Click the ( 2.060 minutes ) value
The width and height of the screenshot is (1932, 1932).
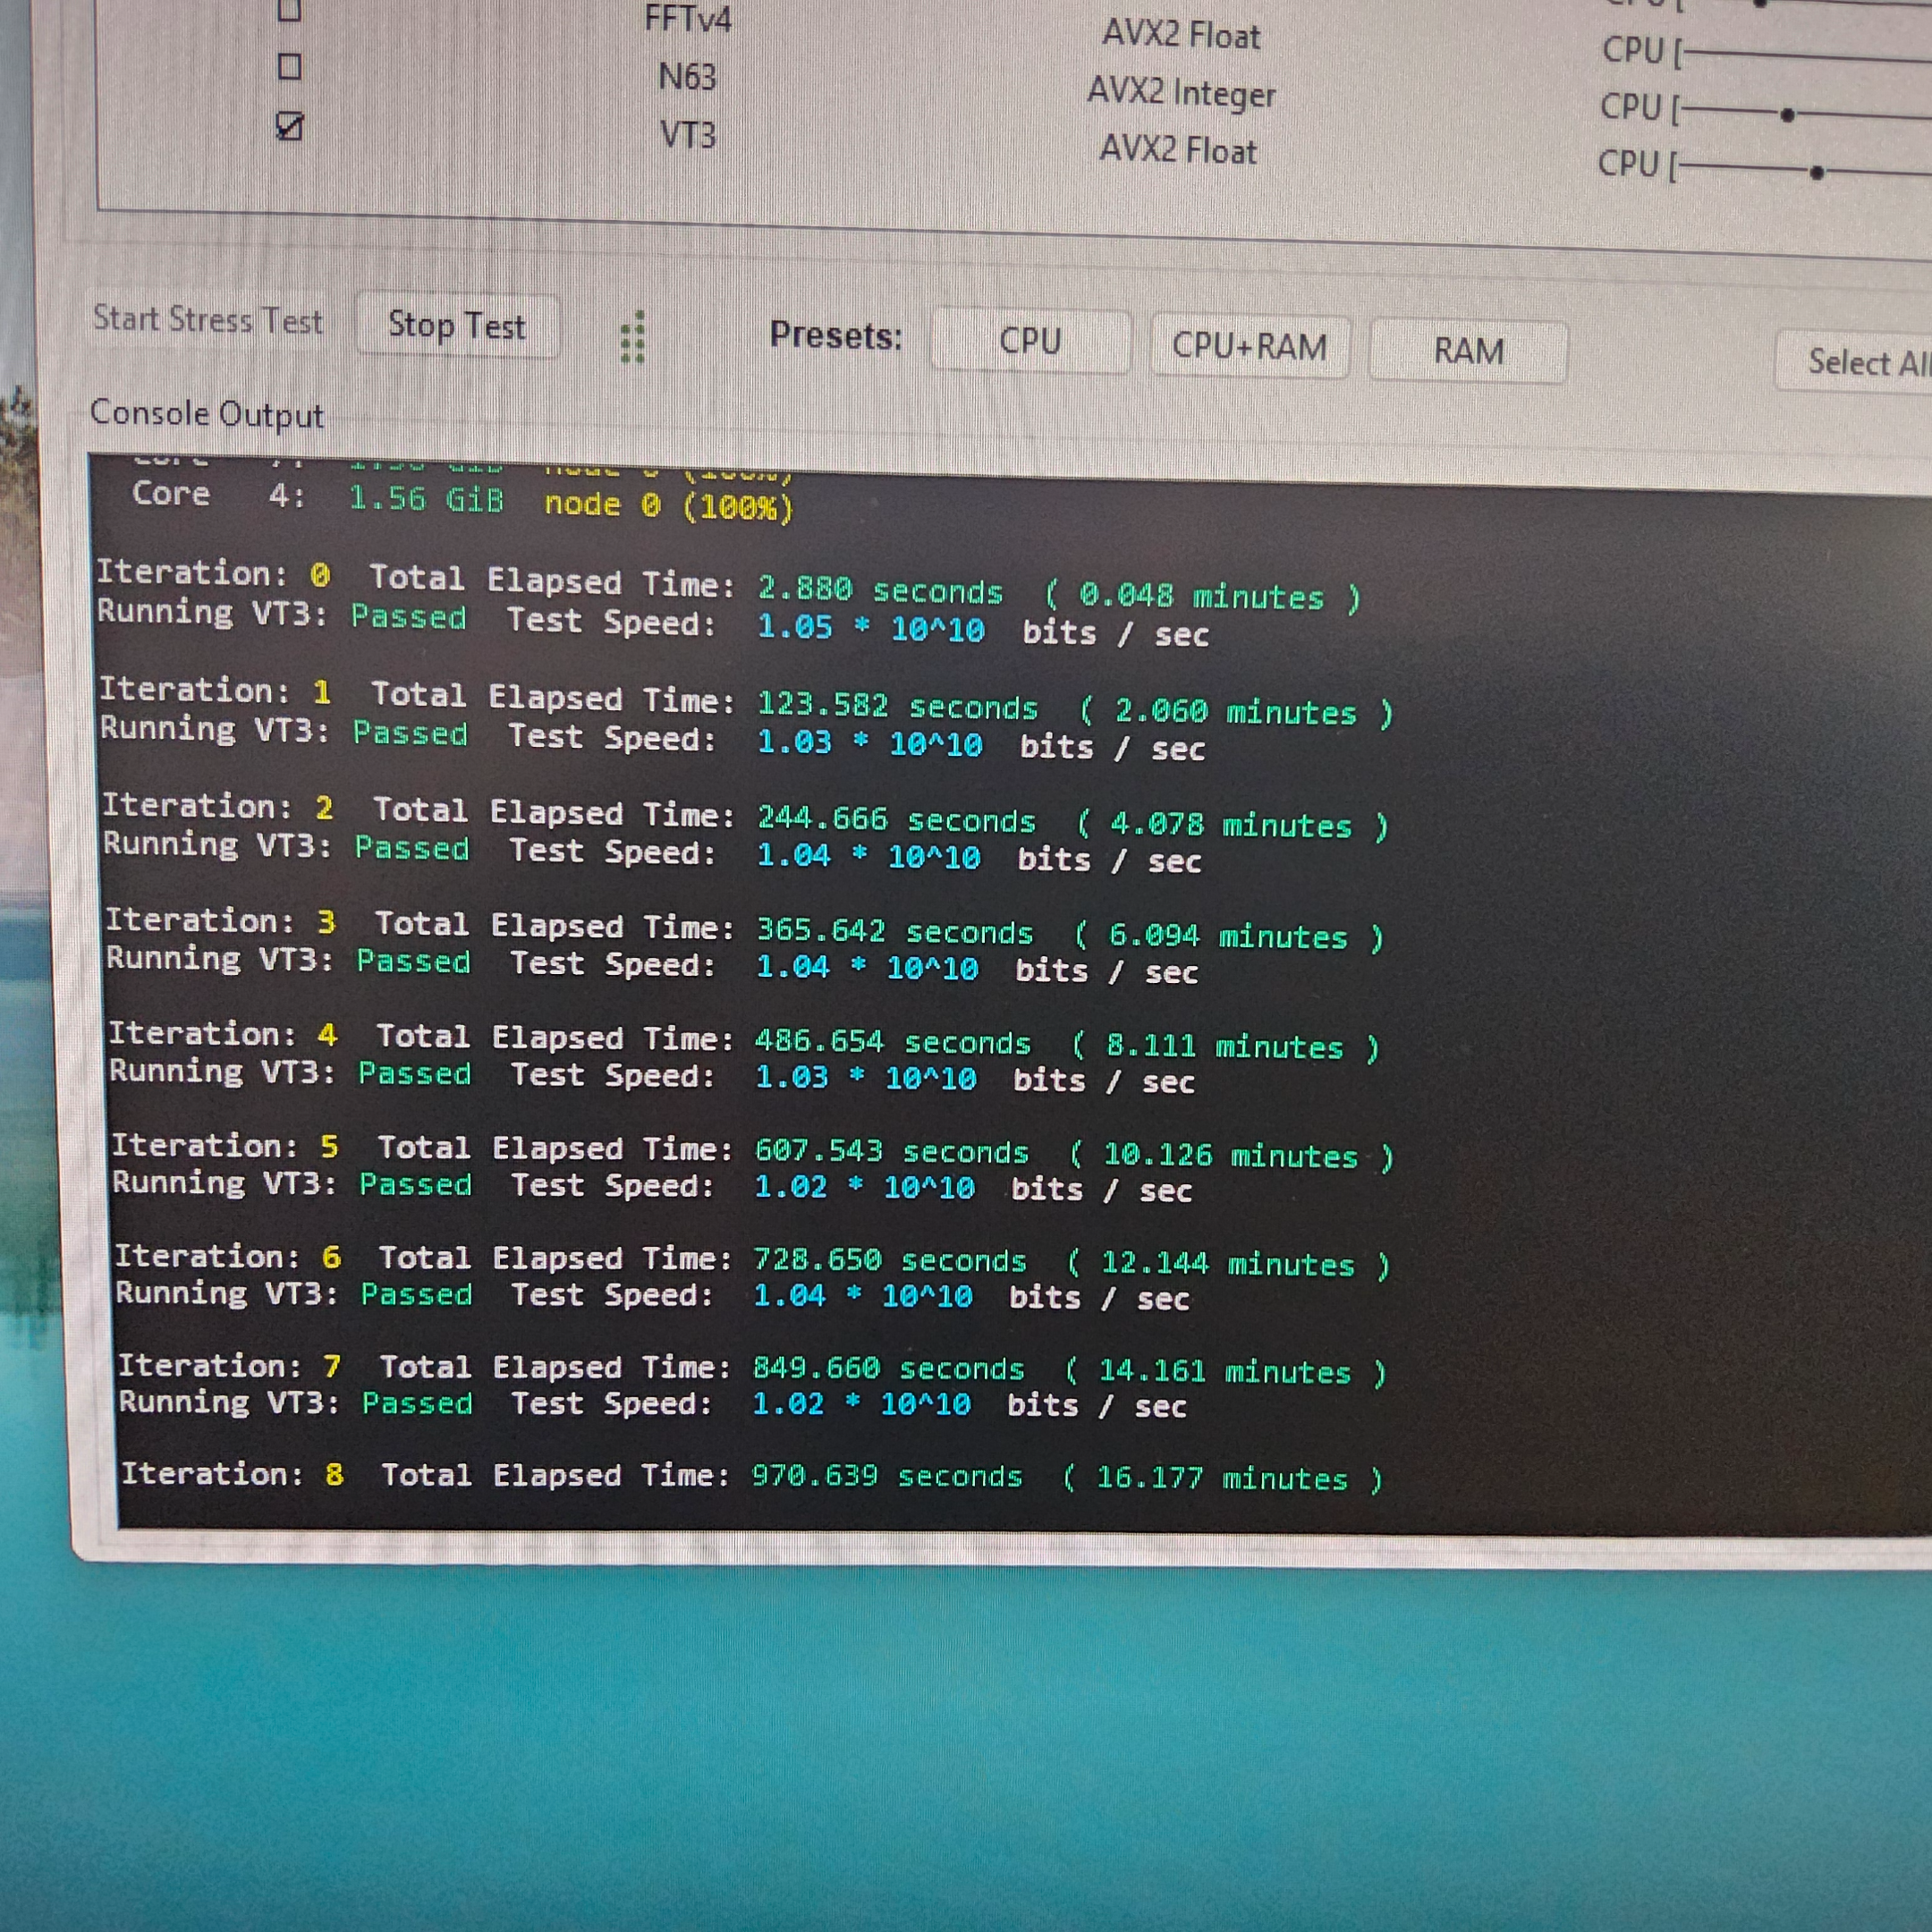tap(1236, 712)
